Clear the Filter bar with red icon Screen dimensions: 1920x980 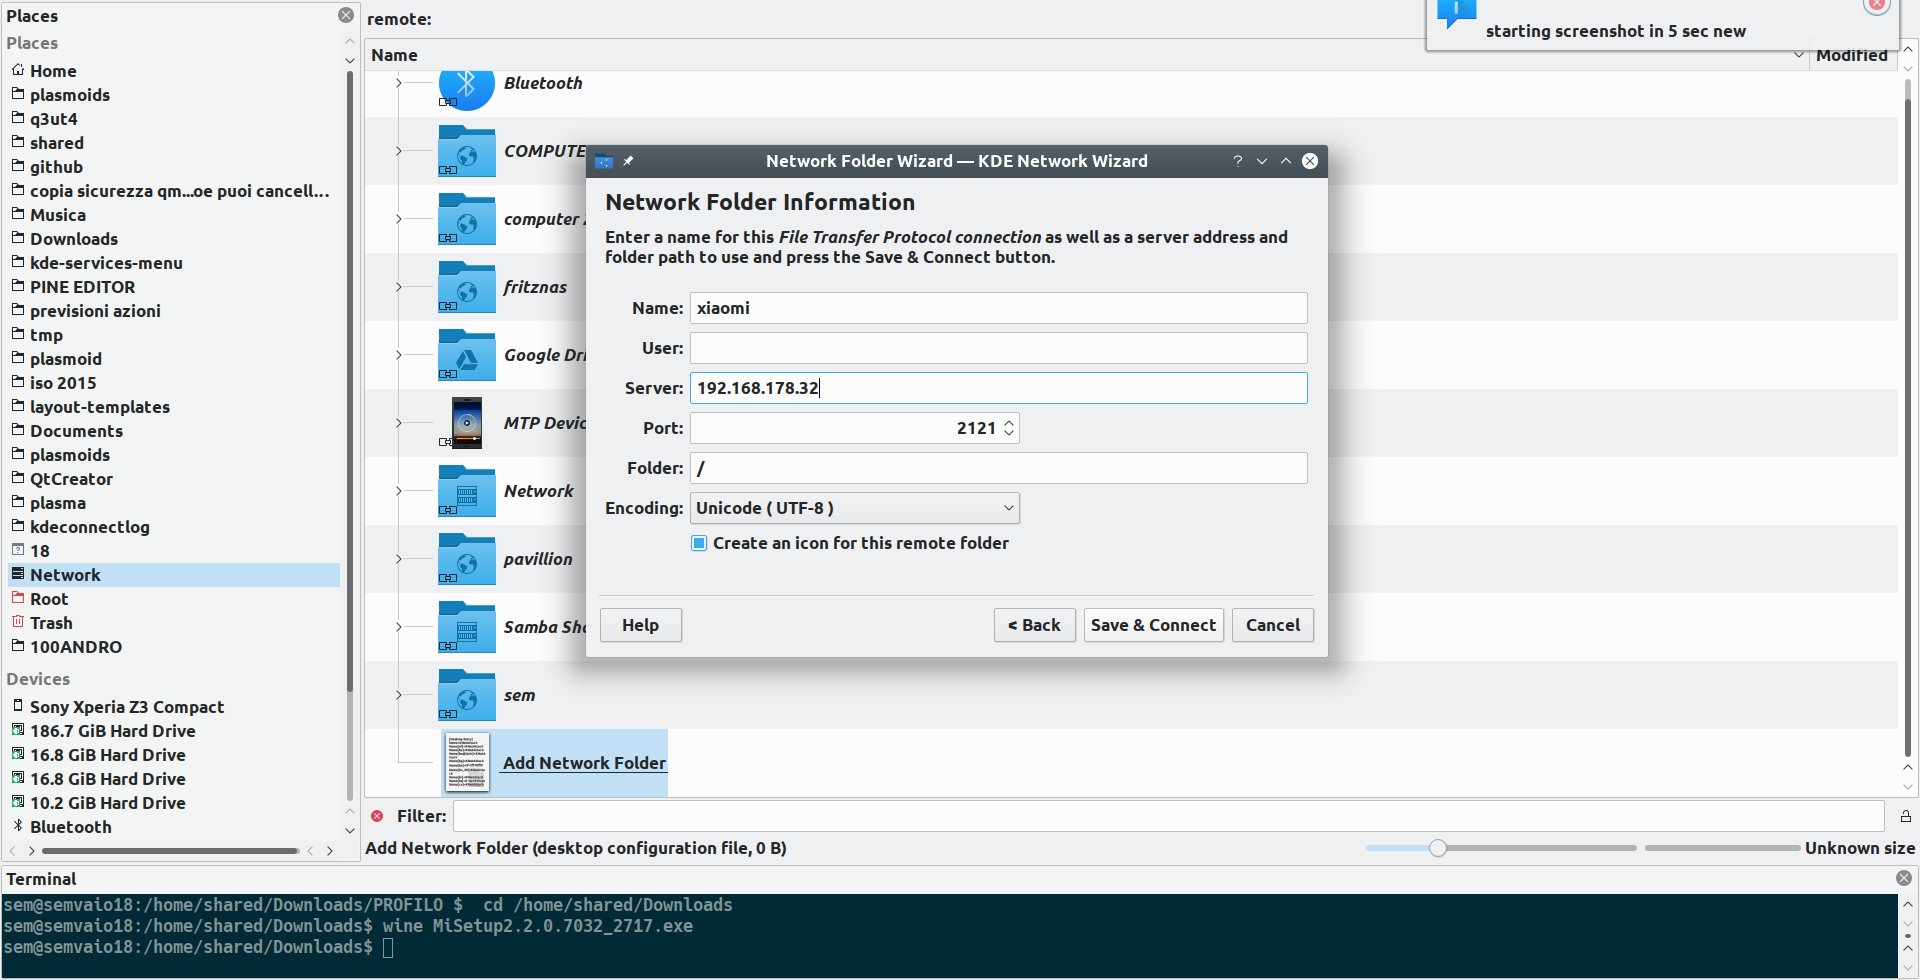pyautogui.click(x=377, y=816)
